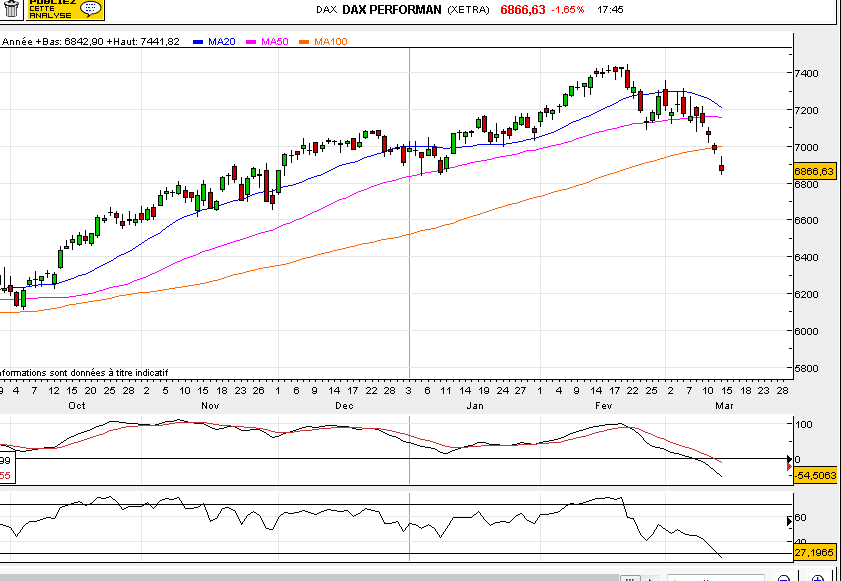Viewport: 841px width, 581px height.
Task: Click the -1,65% change value
Action: [x=568, y=10]
